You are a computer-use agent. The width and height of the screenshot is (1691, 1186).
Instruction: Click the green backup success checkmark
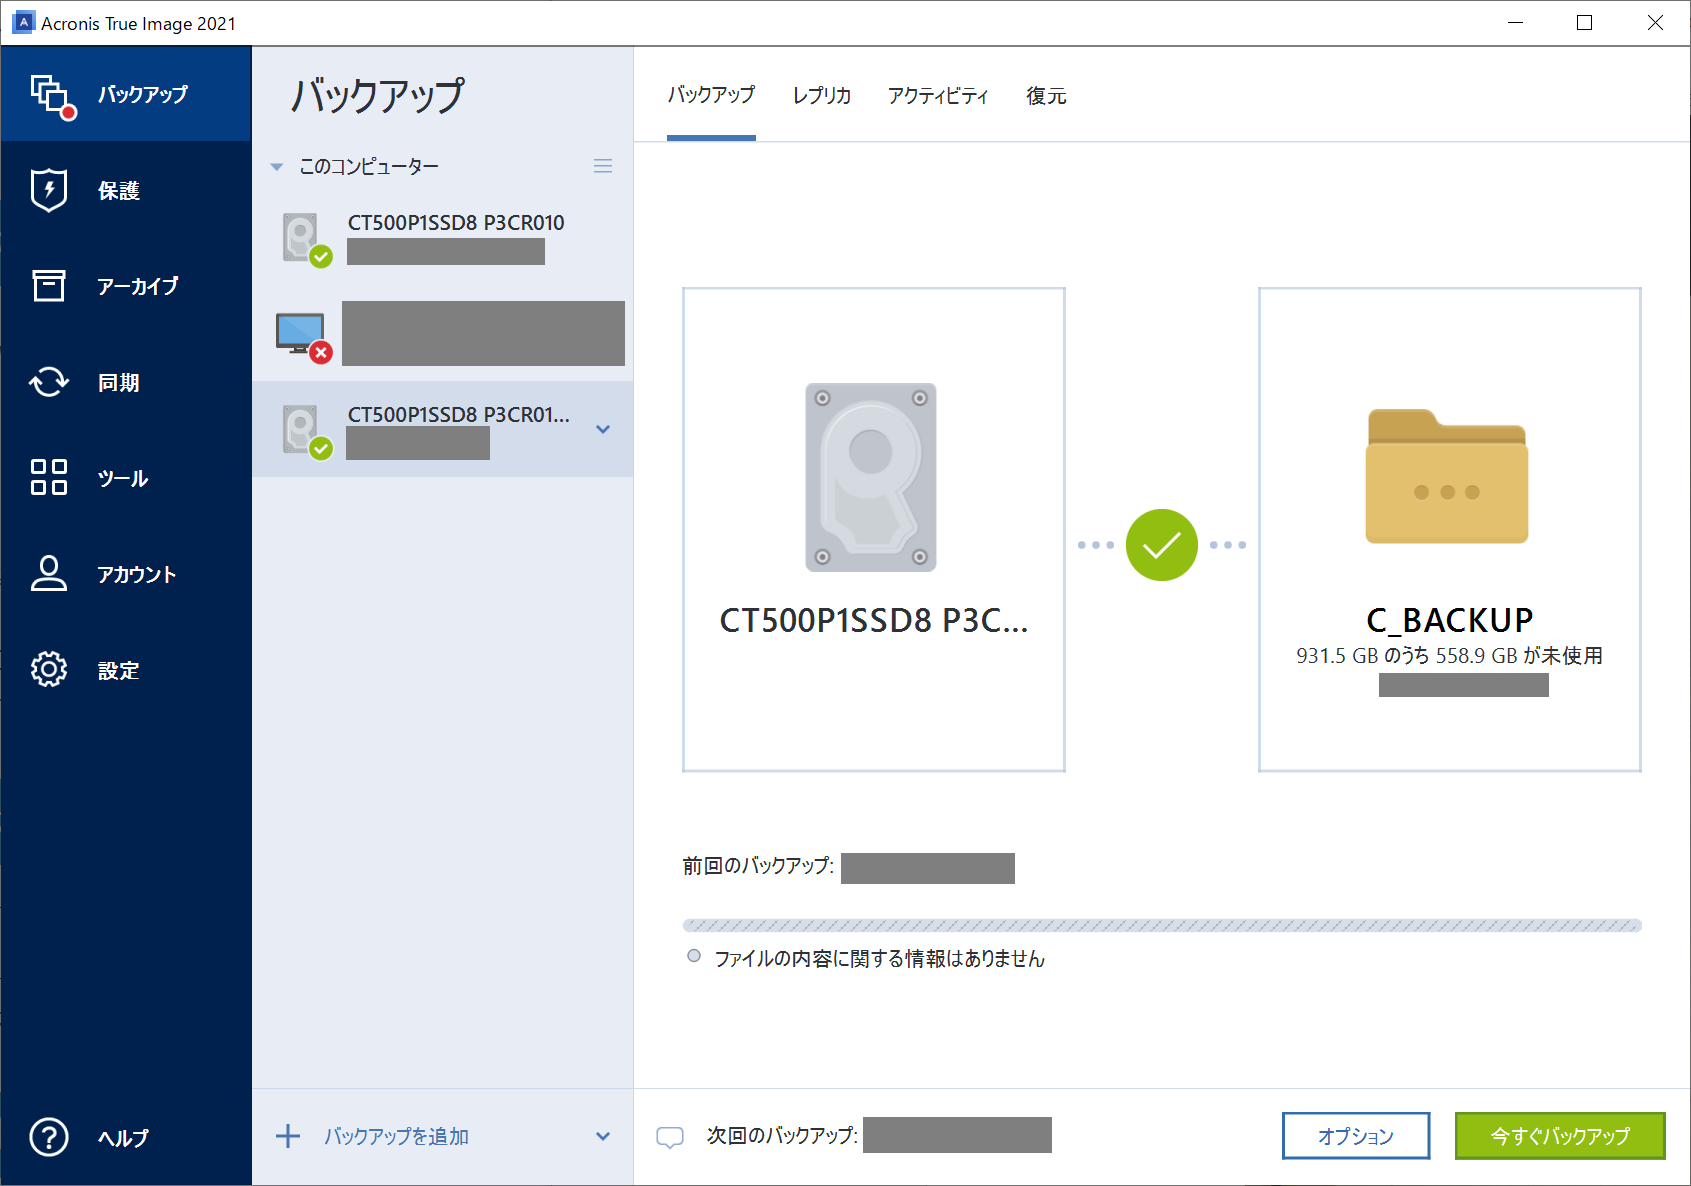[1162, 545]
